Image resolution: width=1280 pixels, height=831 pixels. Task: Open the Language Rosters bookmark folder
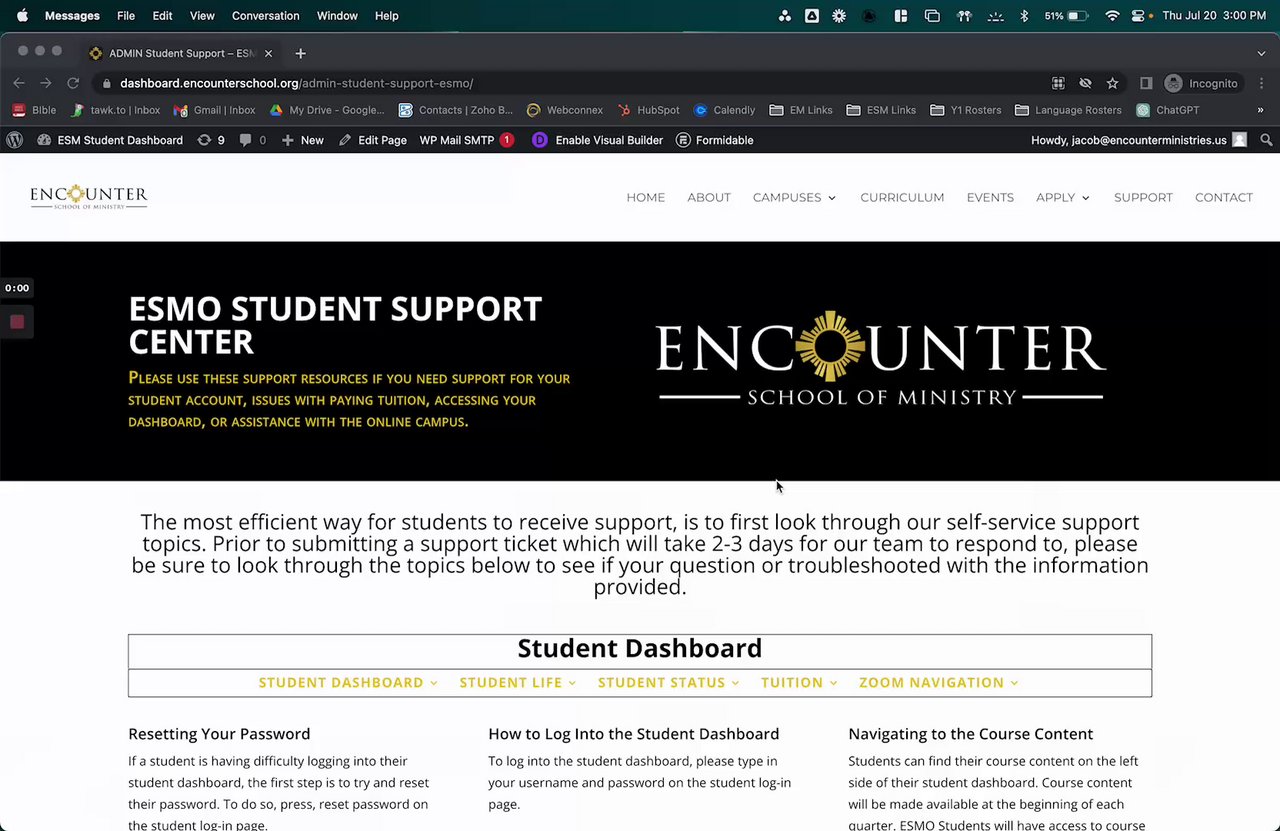[x=1068, y=110]
